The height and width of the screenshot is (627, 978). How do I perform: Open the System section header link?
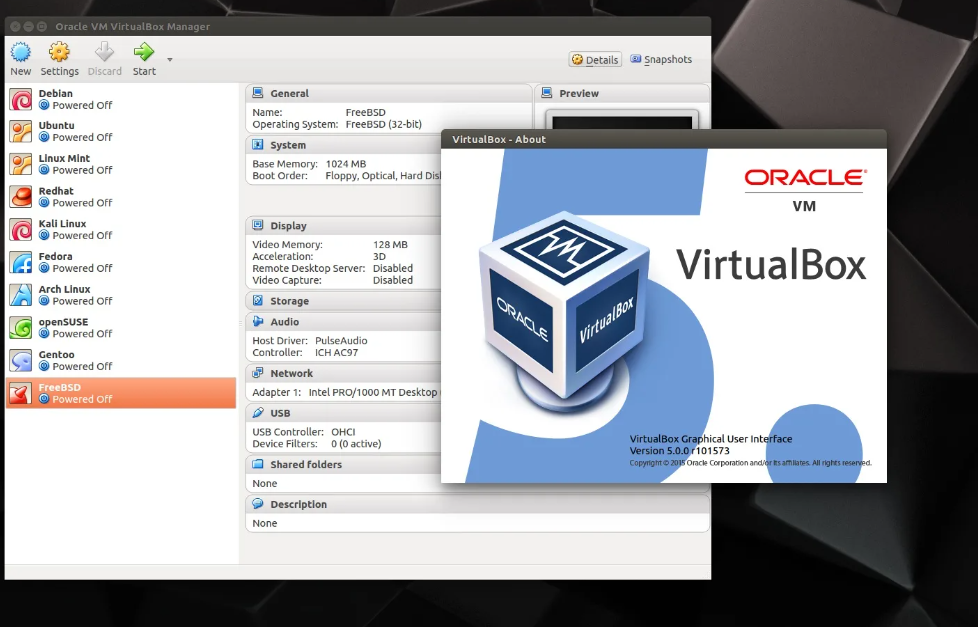(288, 145)
